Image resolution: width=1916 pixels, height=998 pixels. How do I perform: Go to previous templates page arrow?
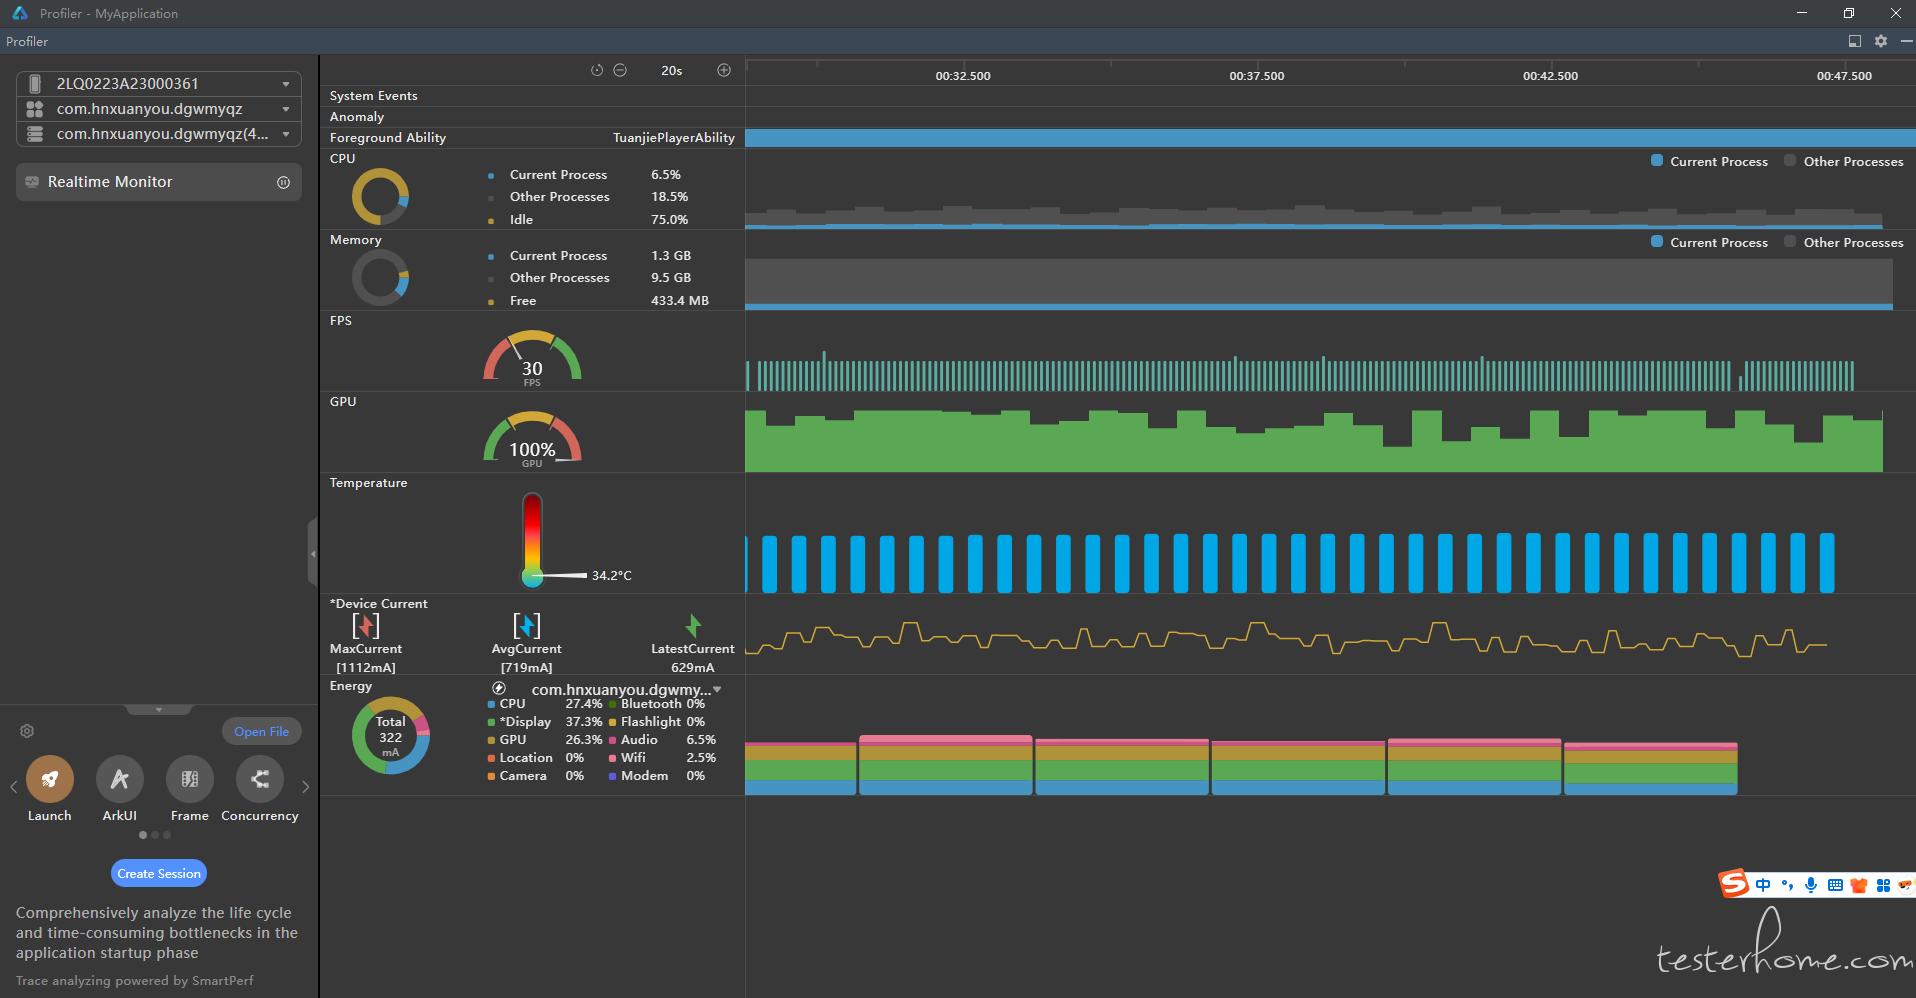[x=13, y=787]
